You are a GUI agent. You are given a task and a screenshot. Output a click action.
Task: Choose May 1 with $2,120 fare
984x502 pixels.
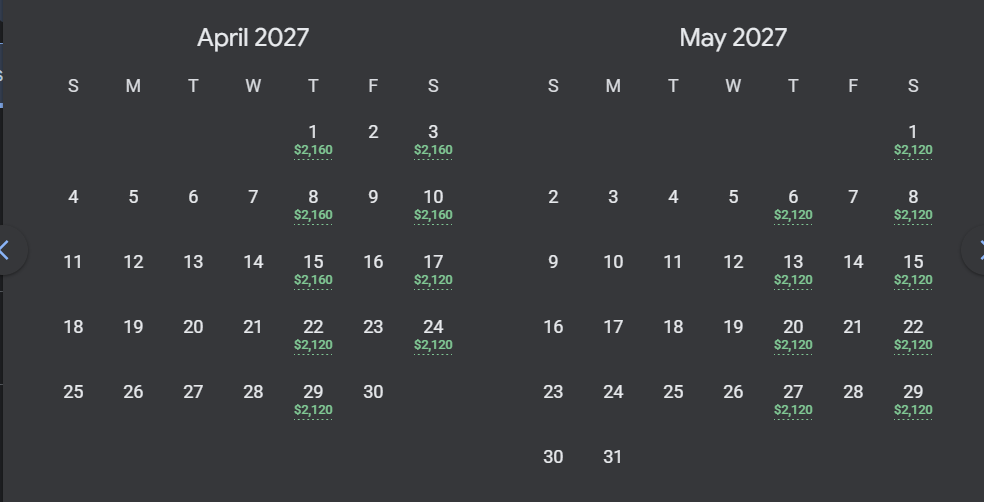[913, 140]
